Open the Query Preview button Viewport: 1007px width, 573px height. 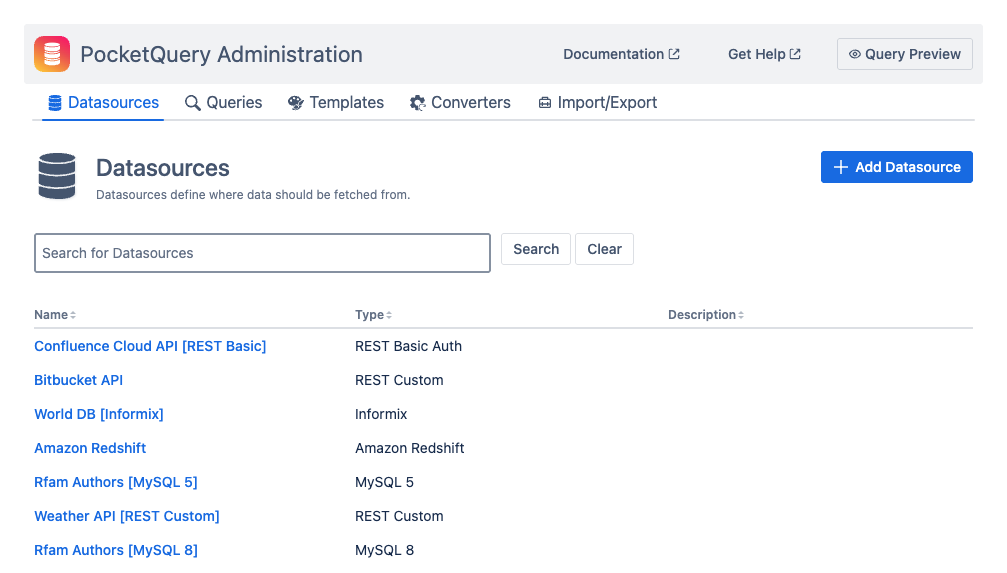click(904, 54)
